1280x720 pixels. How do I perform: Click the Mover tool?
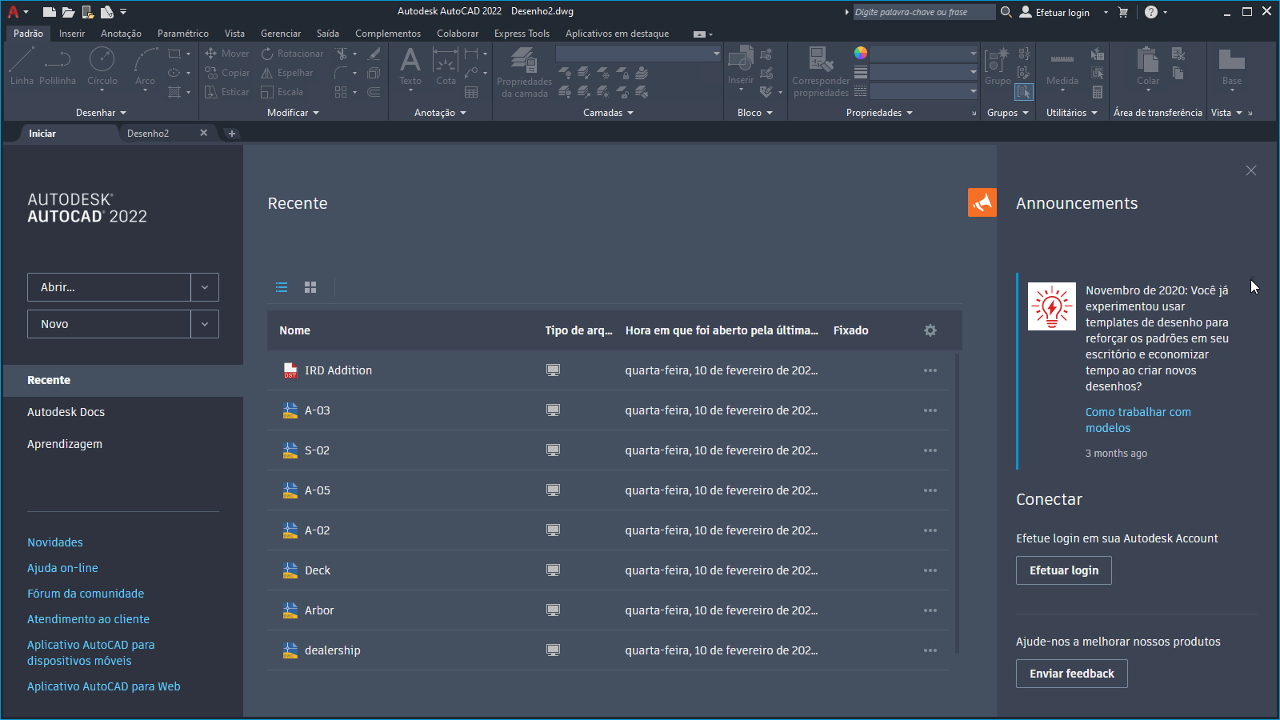point(227,53)
